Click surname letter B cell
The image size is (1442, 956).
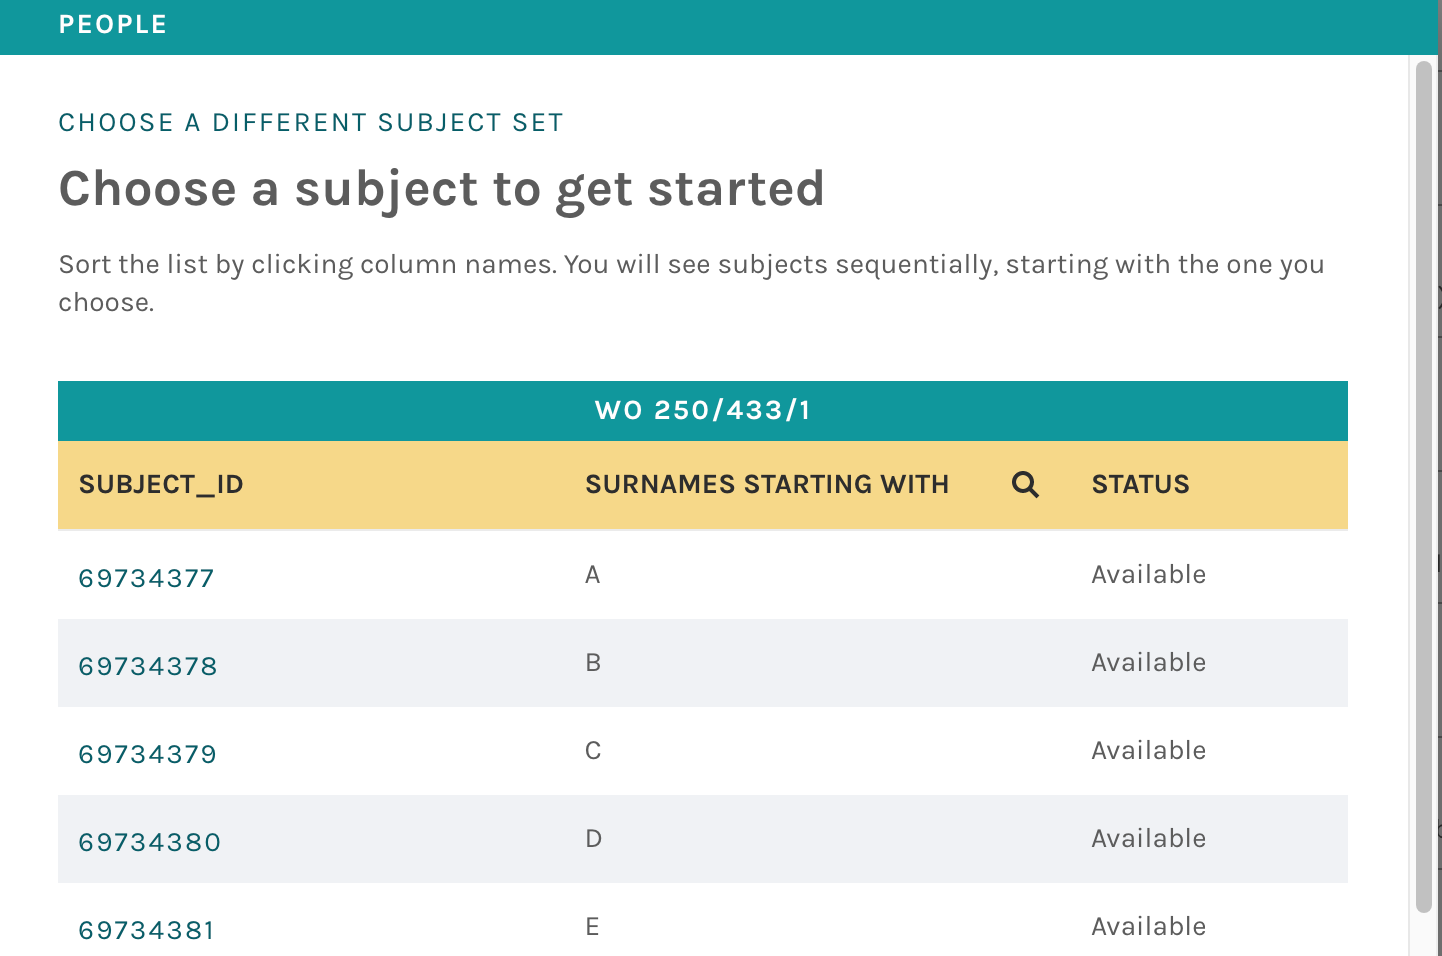[x=593, y=663]
